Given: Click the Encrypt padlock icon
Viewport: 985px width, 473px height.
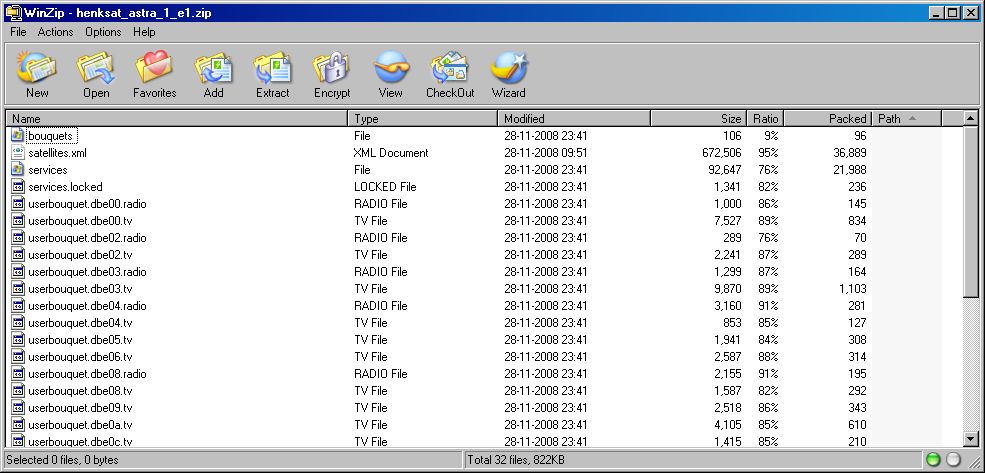Looking at the screenshot, I should [332, 68].
